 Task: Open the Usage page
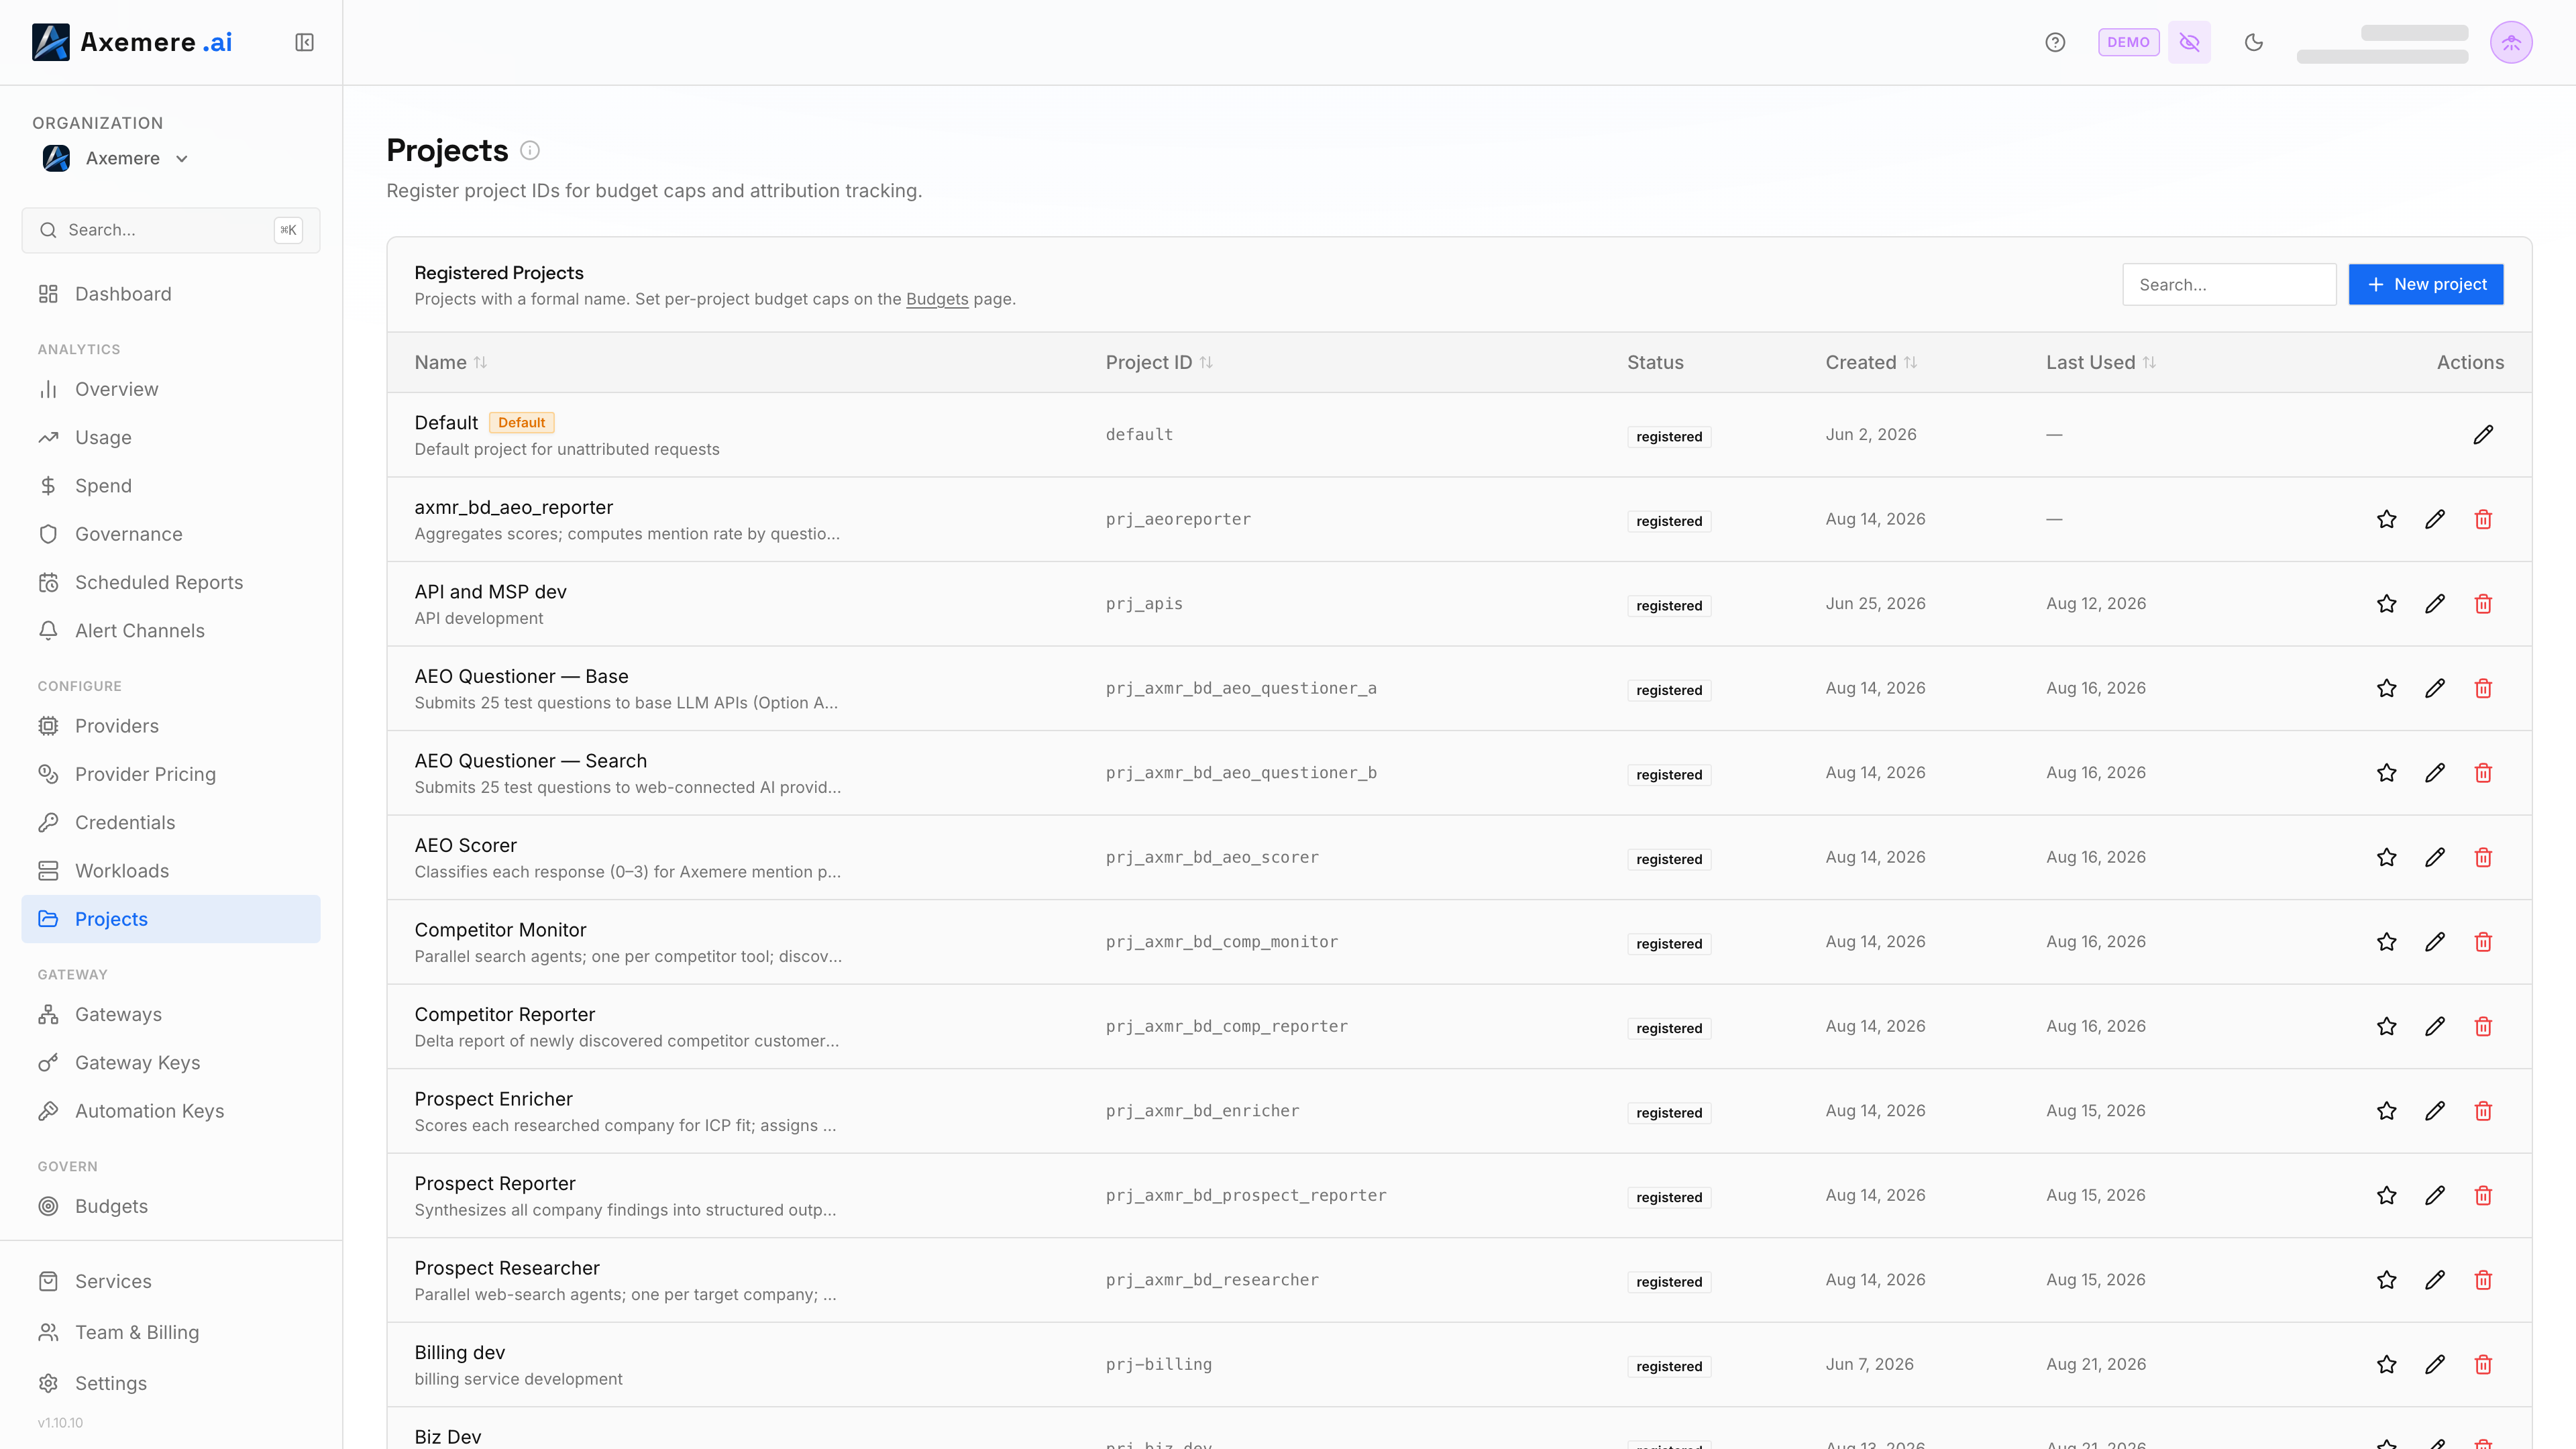171,437
